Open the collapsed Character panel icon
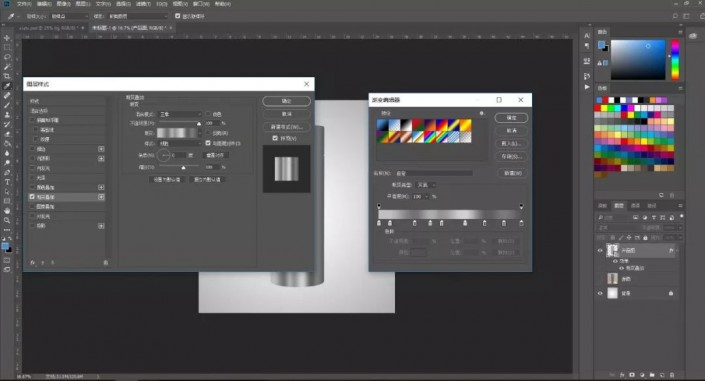The width and height of the screenshot is (705, 381). point(587,35)
